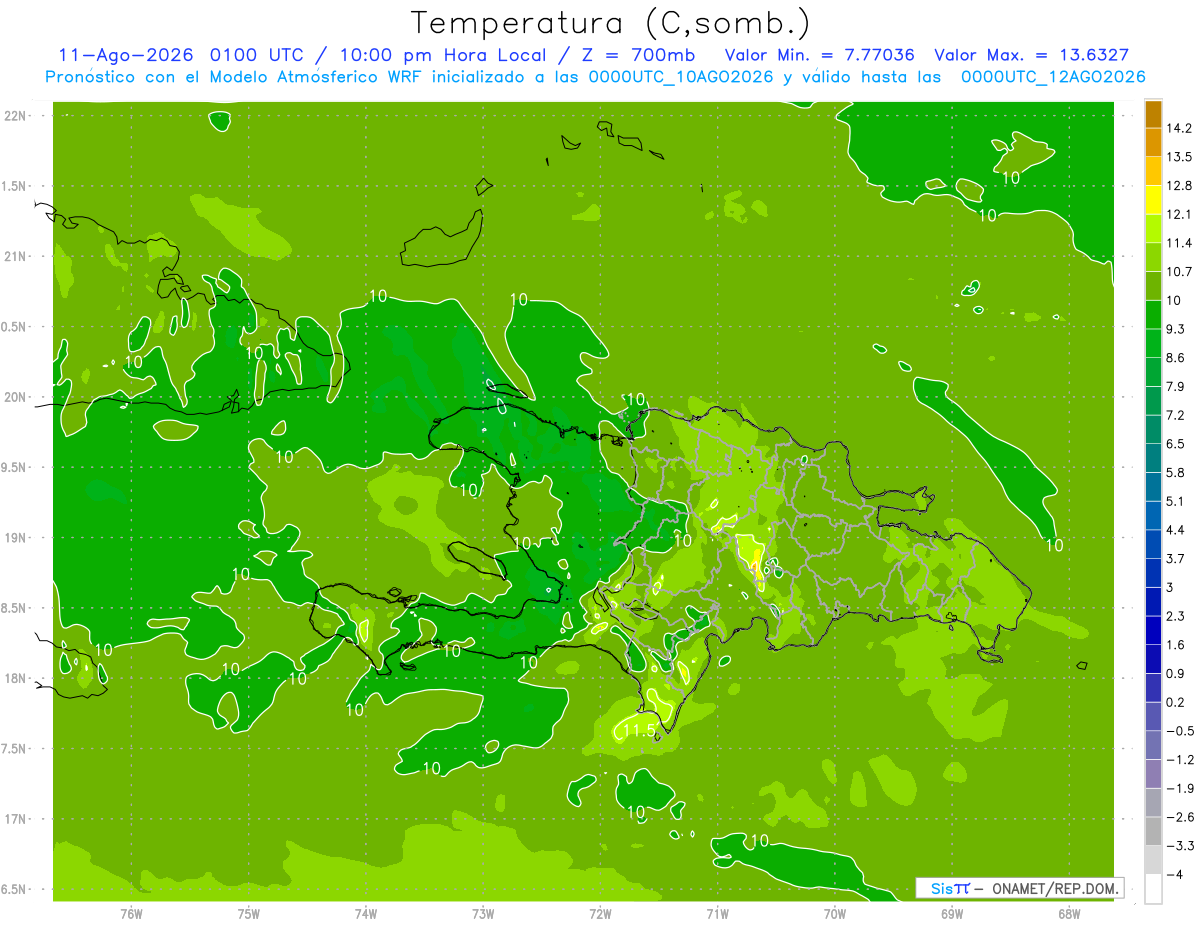This screenshot has width=1200, height=927.
Task: Click the "18N" latitude axis label
Action: [x=14, y=678]
